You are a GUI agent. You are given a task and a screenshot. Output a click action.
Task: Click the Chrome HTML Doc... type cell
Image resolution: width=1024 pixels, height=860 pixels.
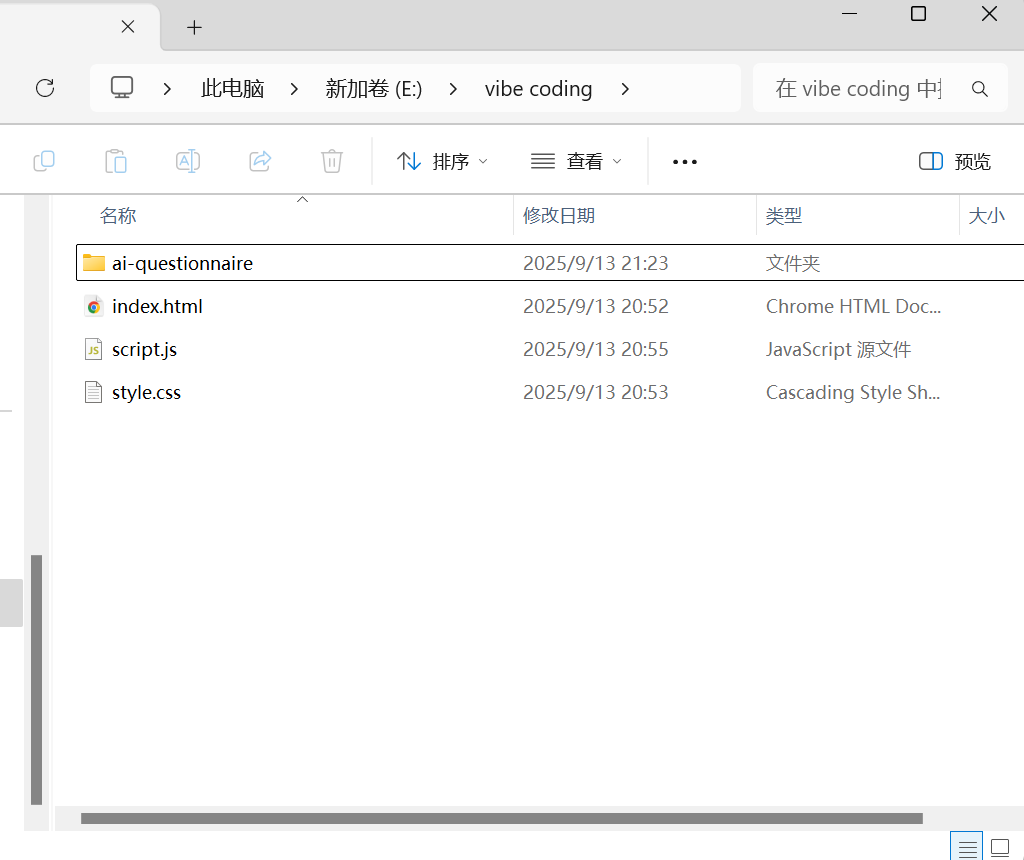click(x=853, y=306)
